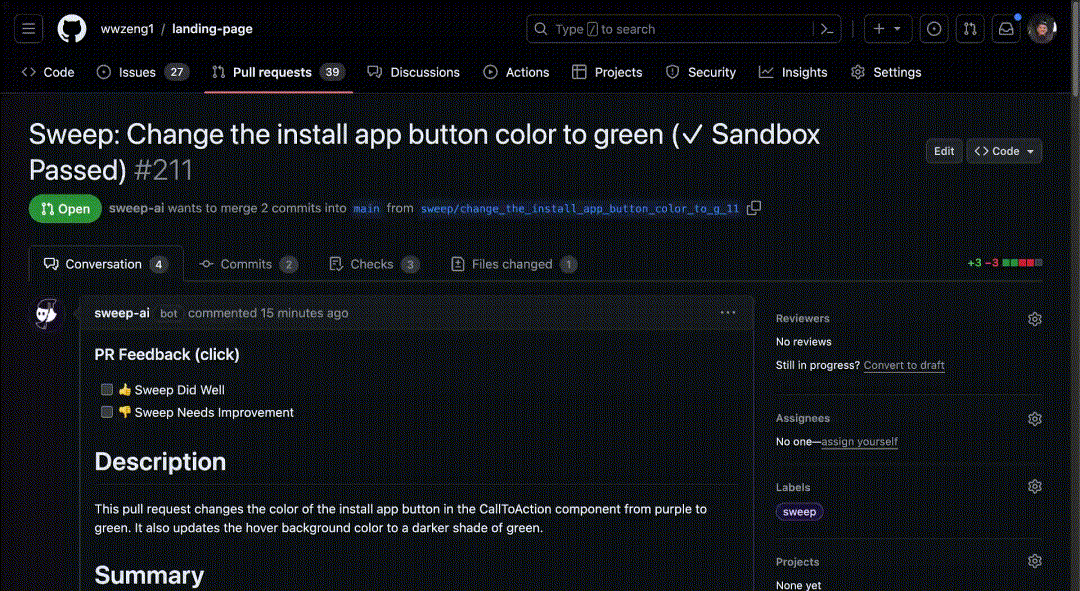Image resolution: width=1080 pixels, height=591 pixels.
Task: Click the −3 deletions count
Action: (x=992, y=263)
